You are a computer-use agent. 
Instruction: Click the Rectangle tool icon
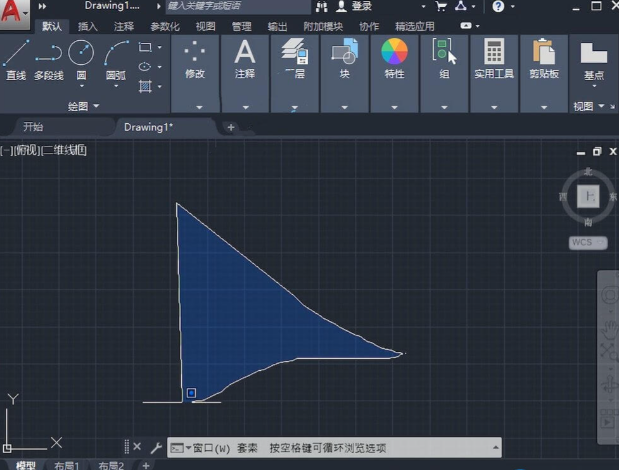tap(145, 47)
